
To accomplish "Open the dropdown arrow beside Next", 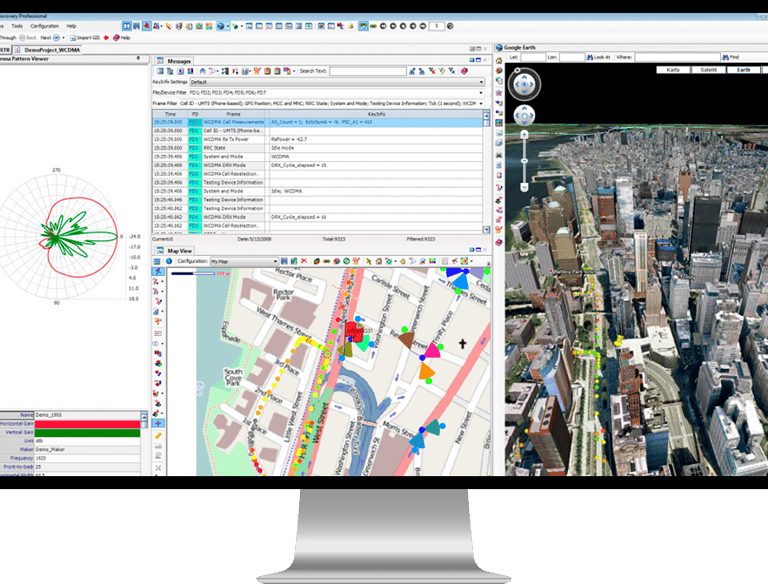I will pos(63,37).
